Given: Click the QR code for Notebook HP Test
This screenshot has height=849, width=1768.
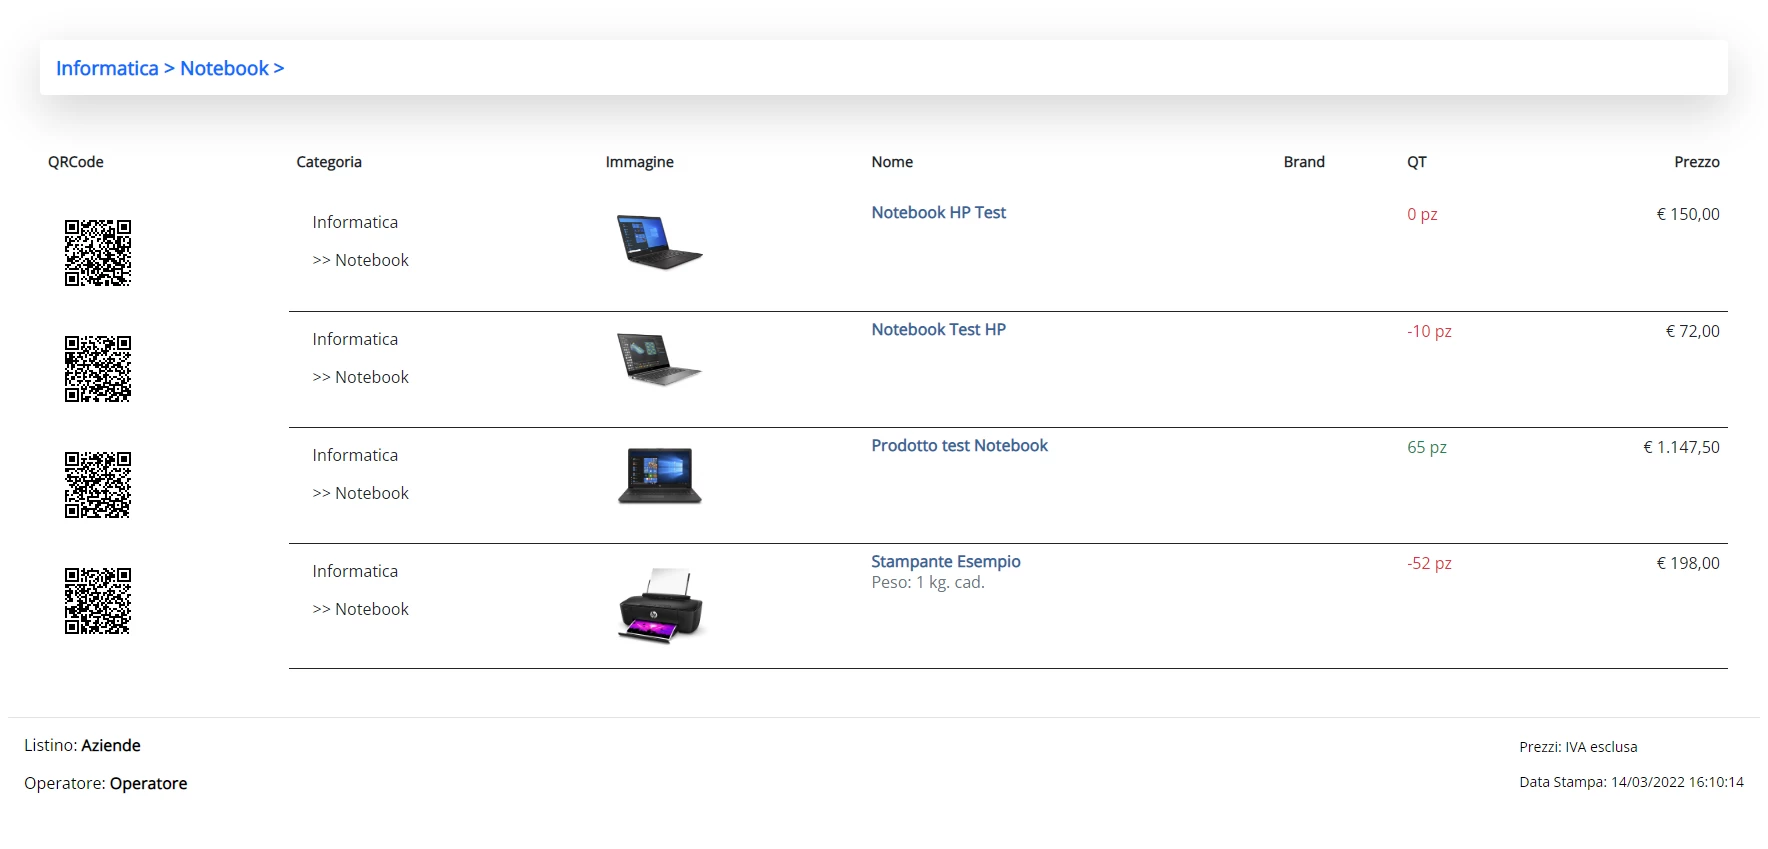Looking at the screenshot, I should pos(98,253).
